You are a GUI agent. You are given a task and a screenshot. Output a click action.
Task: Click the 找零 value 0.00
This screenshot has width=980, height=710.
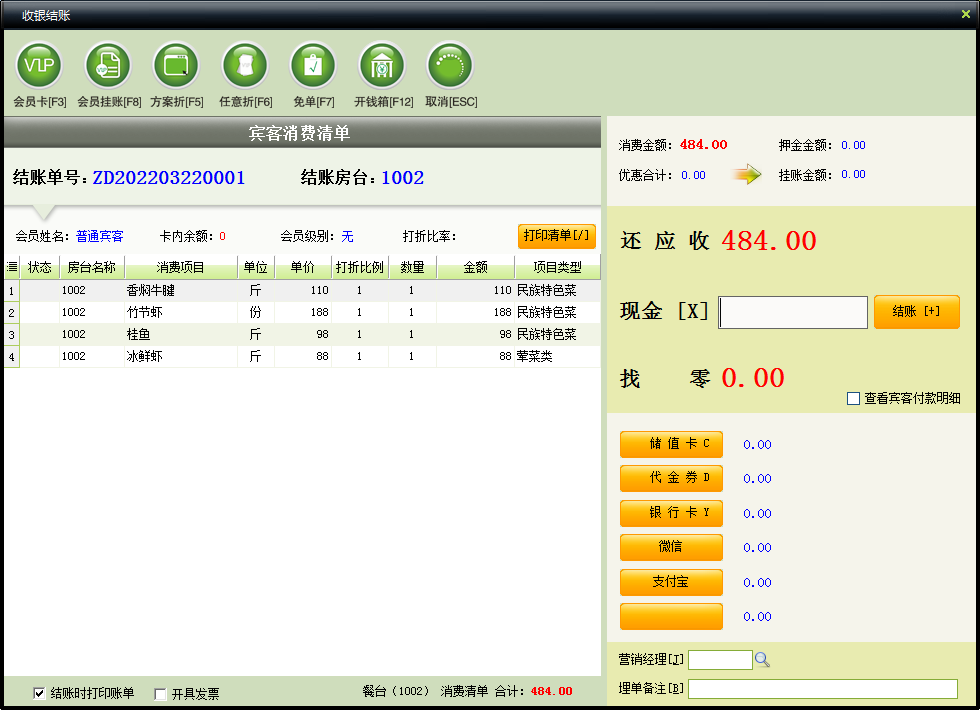pos(753,378)
